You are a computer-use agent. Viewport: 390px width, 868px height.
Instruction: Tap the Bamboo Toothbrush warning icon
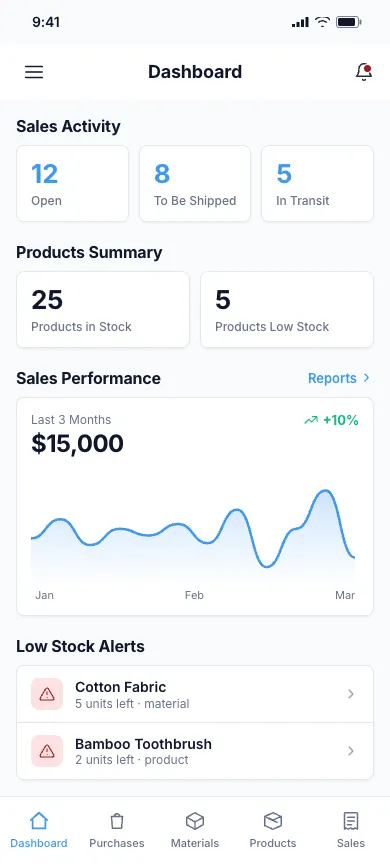tap(47, 751)
